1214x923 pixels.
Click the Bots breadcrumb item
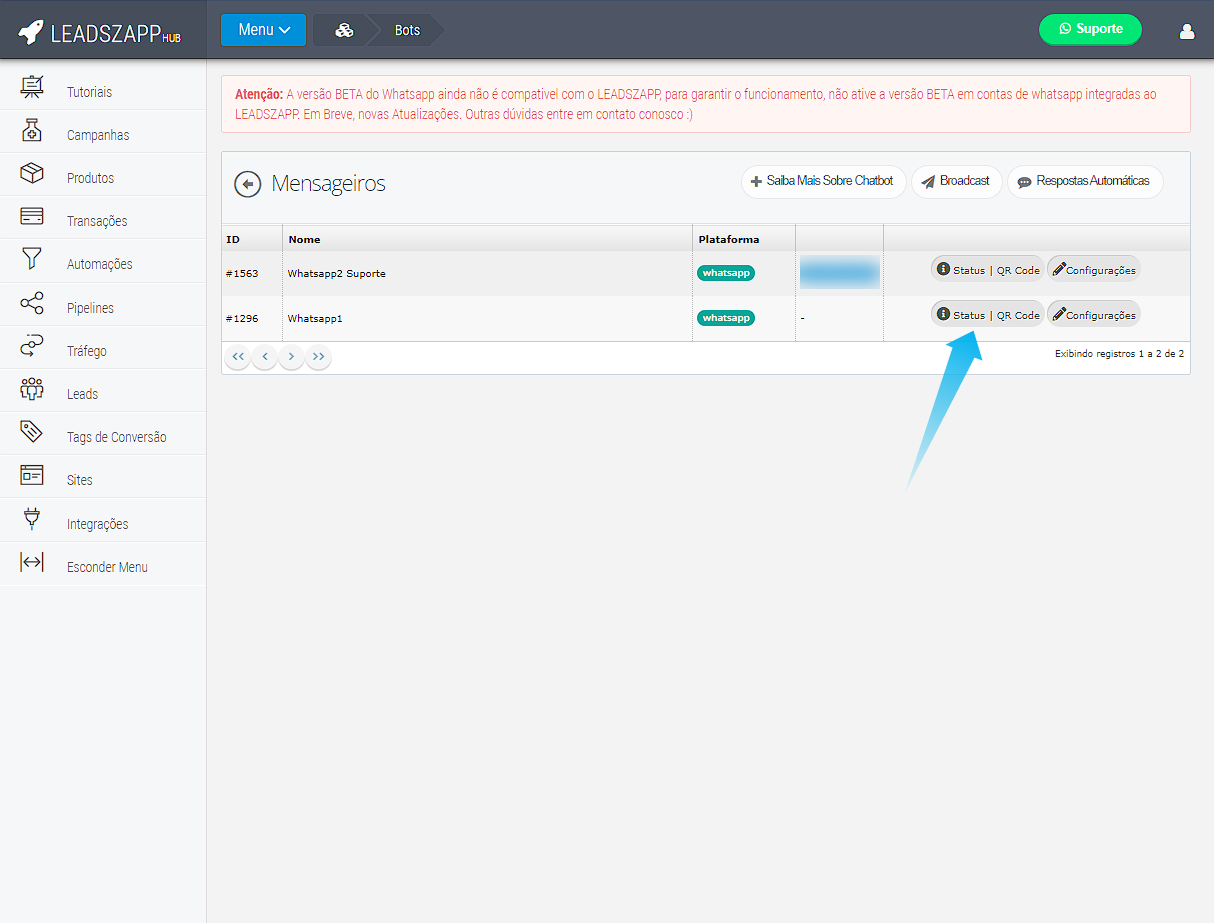point(407,30)
